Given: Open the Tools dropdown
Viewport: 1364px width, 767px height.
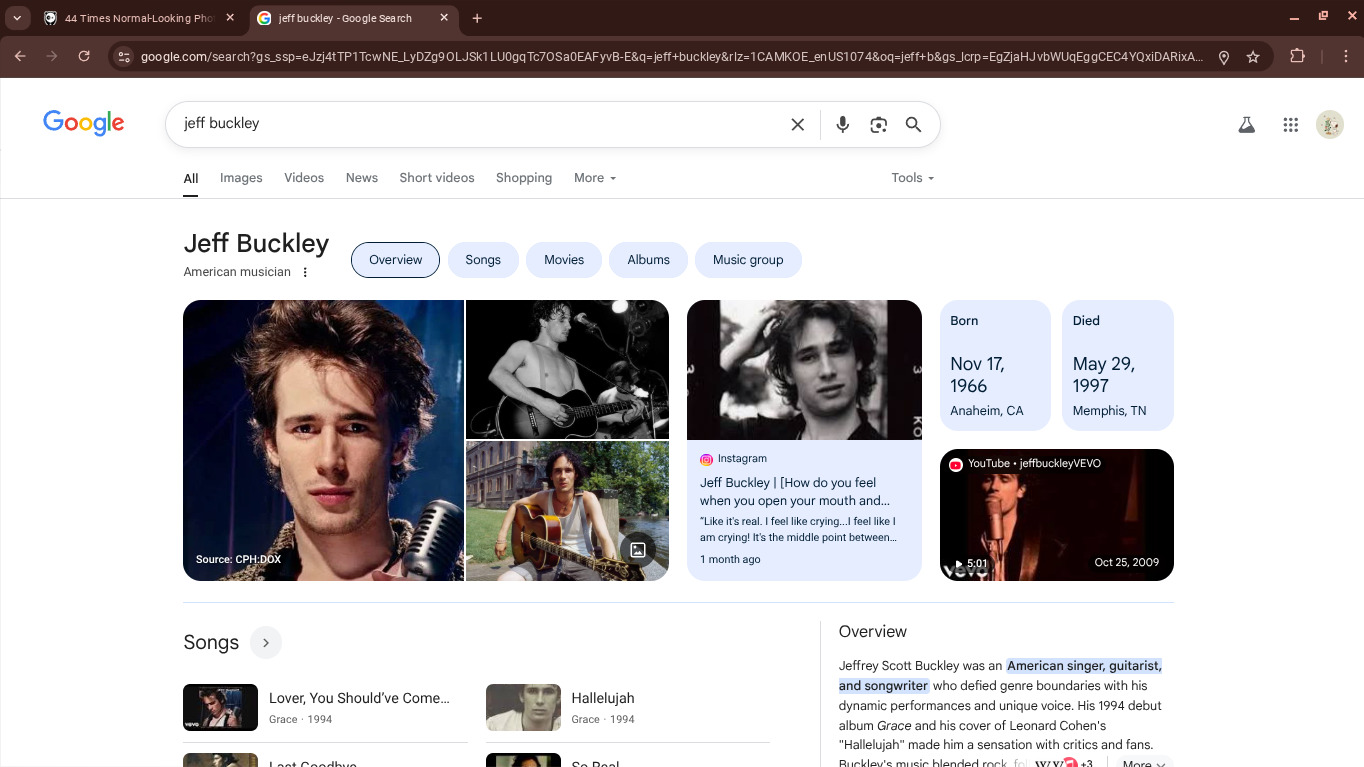Looking at the screenshot, I should 912,178.
